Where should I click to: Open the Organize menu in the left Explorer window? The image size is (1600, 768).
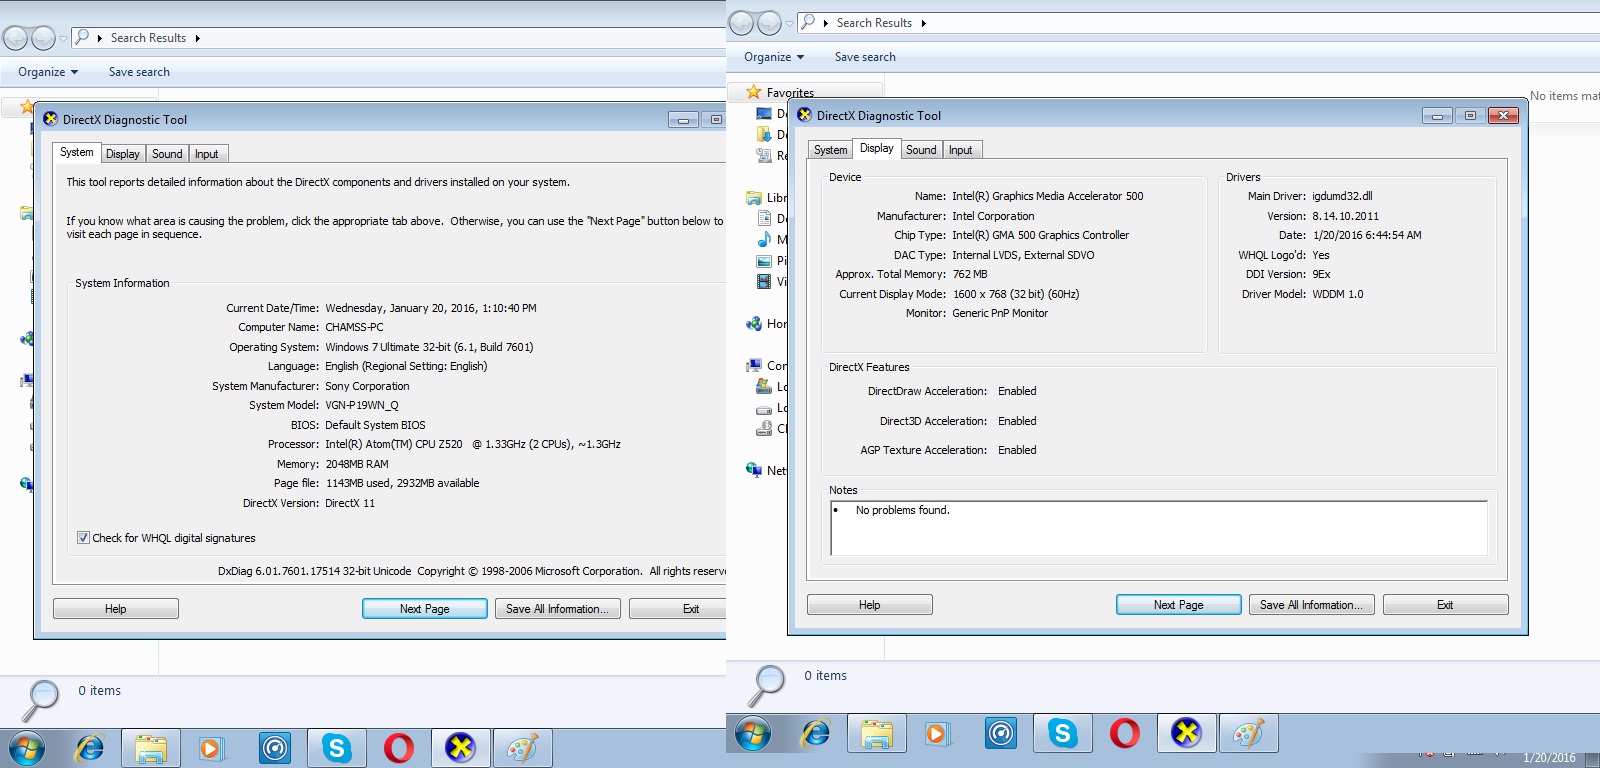48,72
